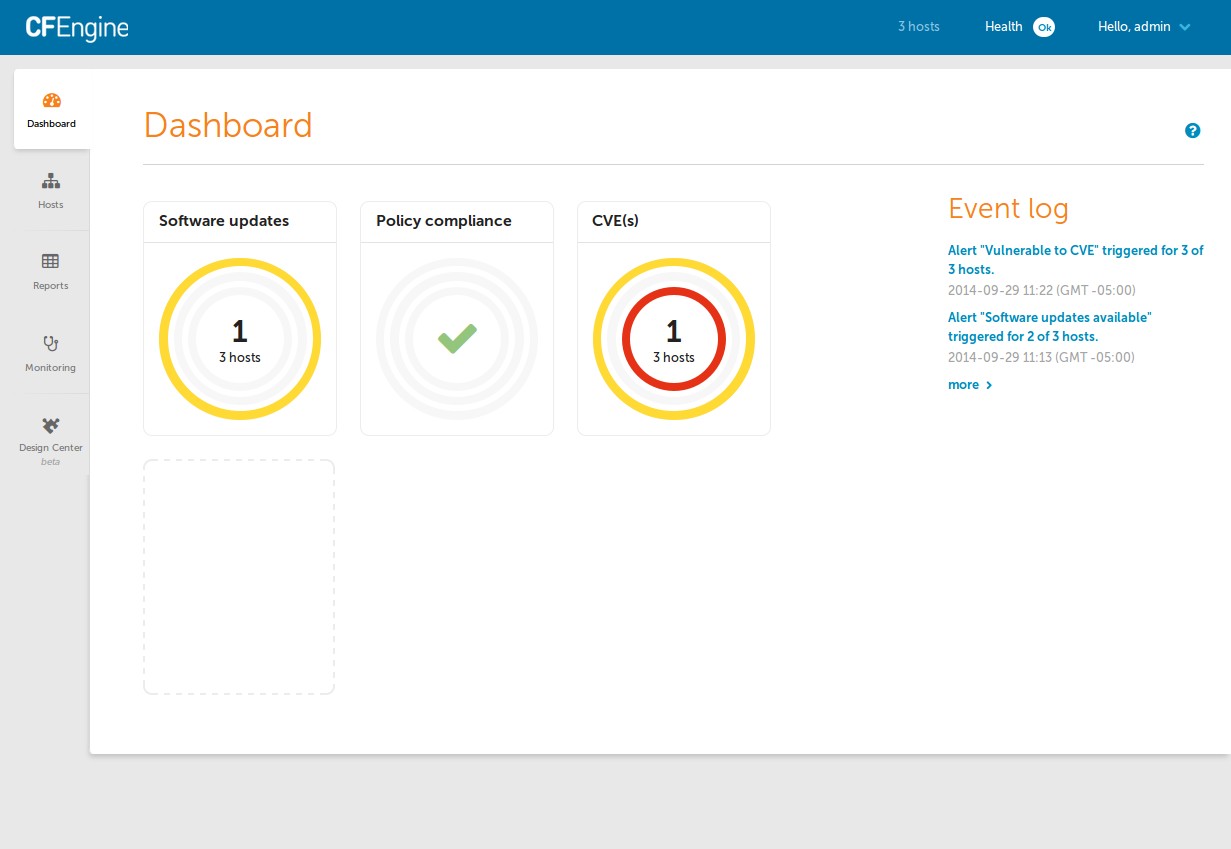Open the Reports sidebar icon

point(50,270)
